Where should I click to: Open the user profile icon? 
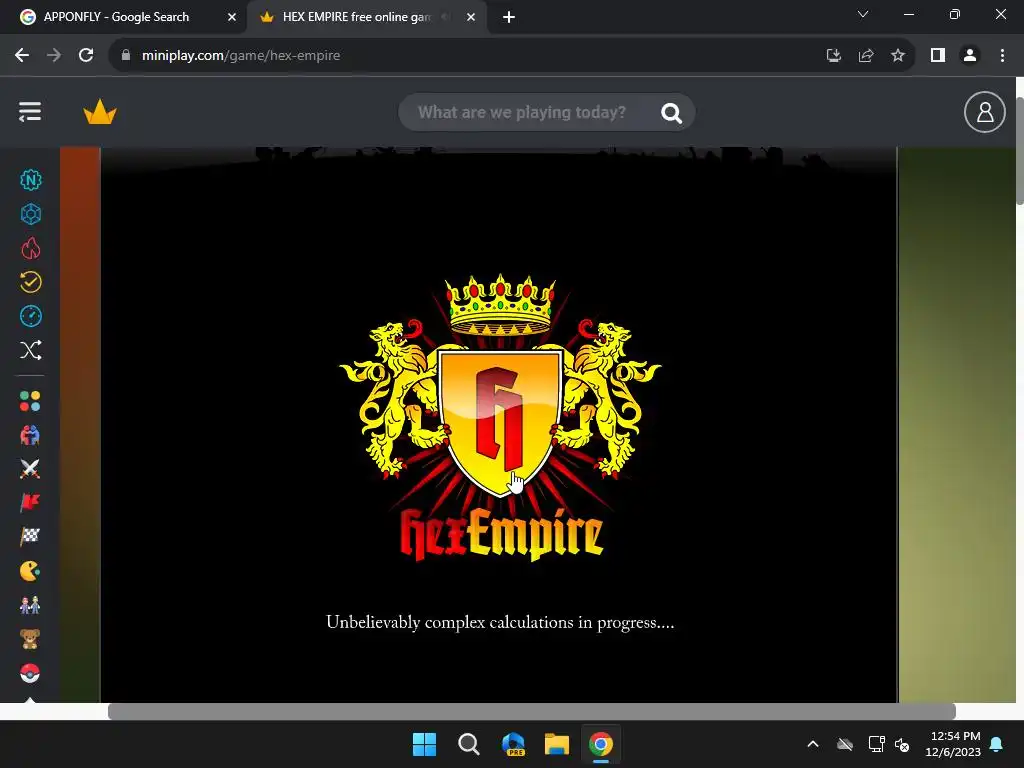pos(984,112)
